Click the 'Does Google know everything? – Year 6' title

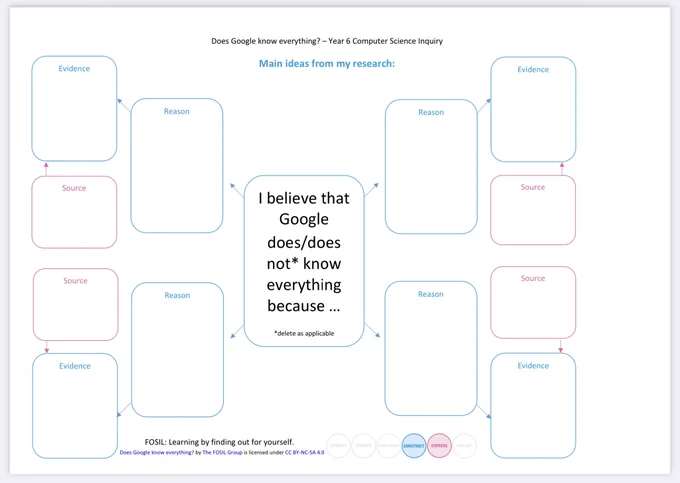(327, 41)
